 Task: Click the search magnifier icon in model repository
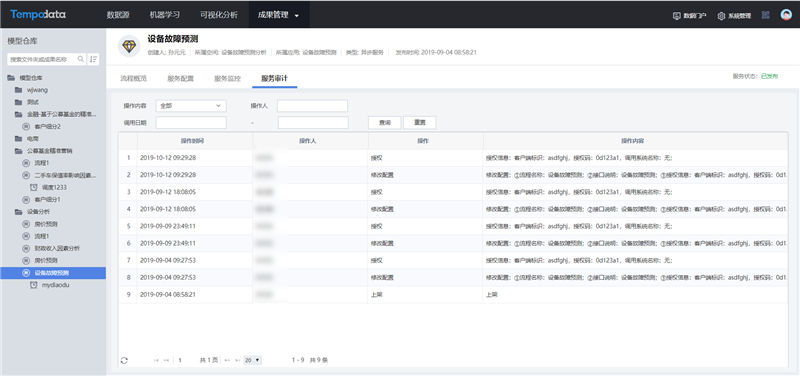[x=81, y=59]
